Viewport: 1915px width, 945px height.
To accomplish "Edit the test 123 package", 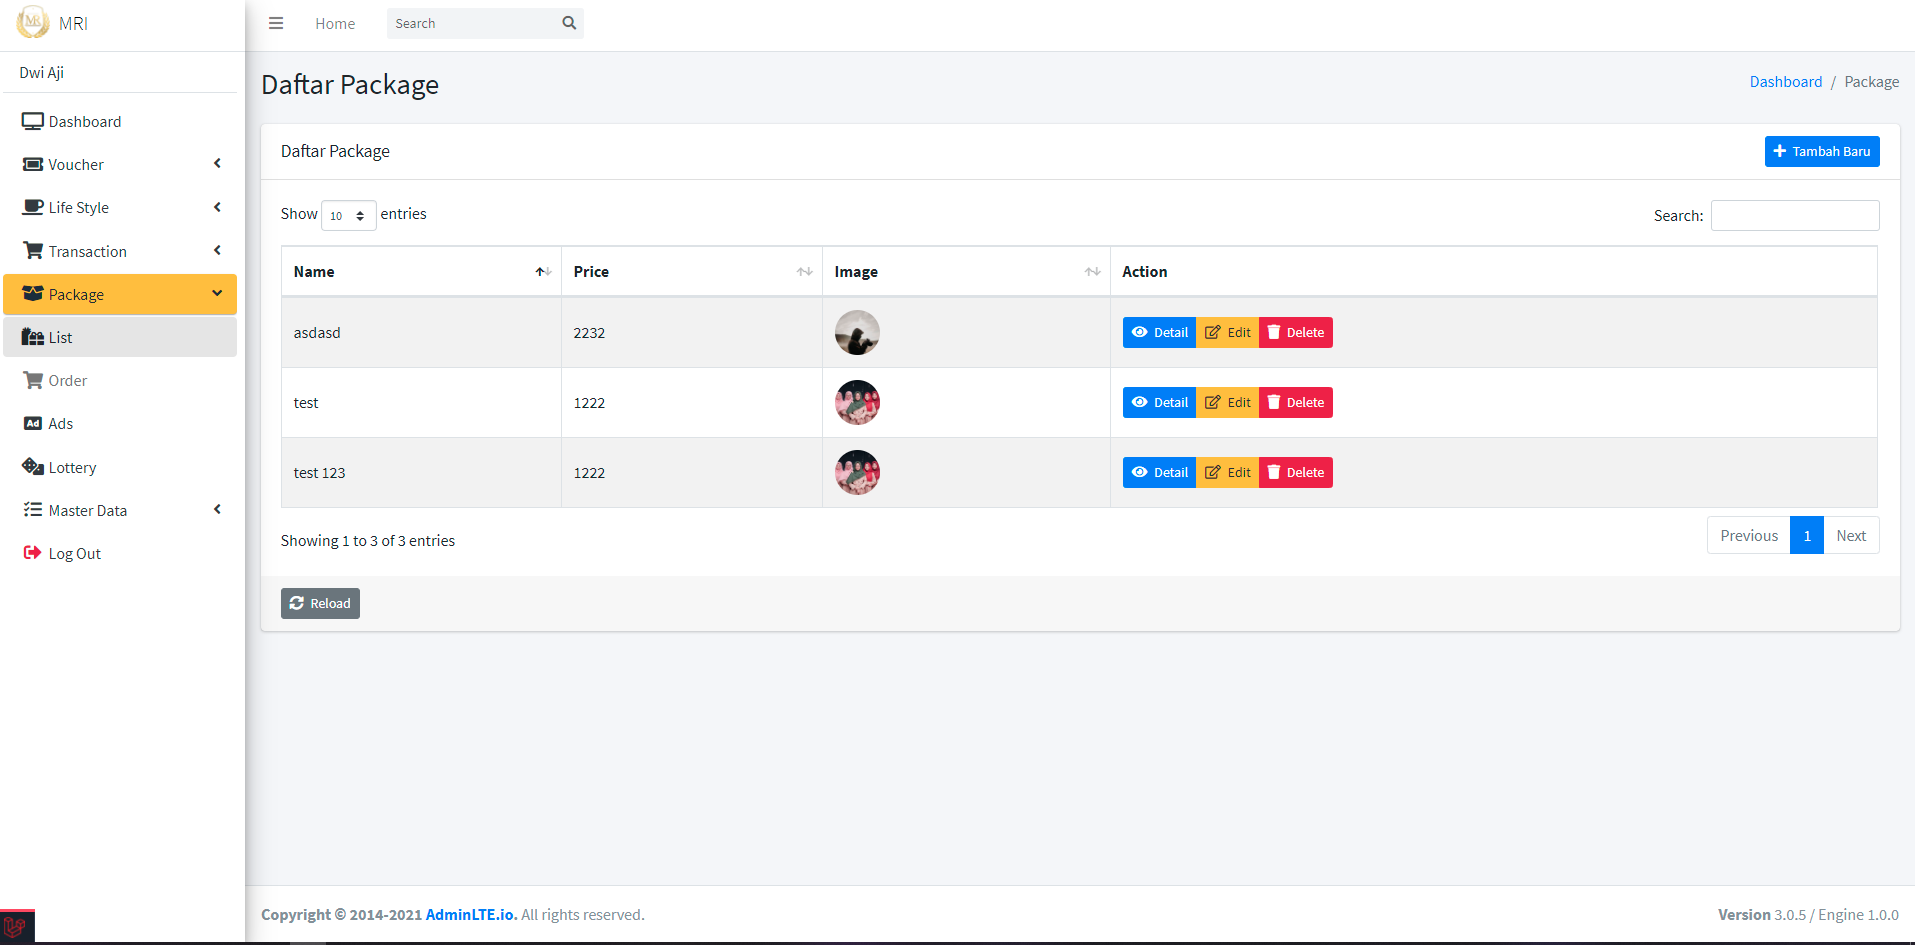I will pos(1227,472).
